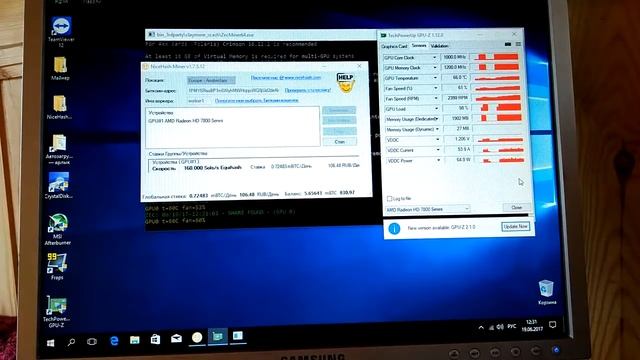Select GPU#1 AMD Radeon HD 7800 Series row
640x360 pixels.
tap(186, 121)
